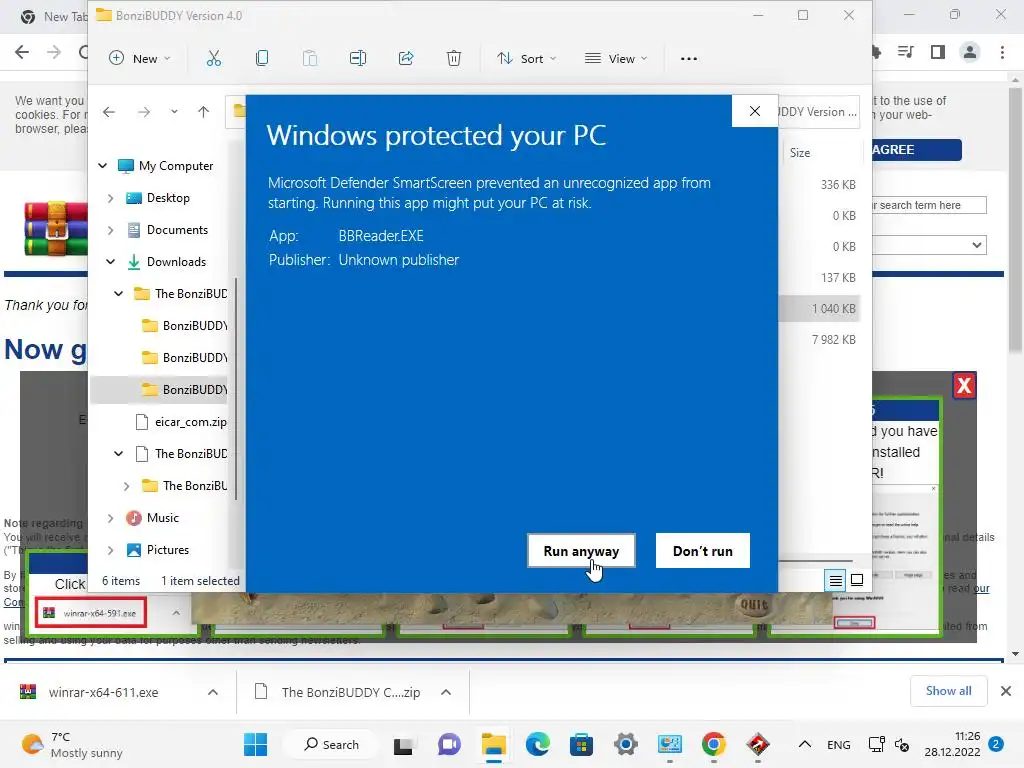Expand the Desktop tree node
Viewport: 1024px width, 768px height.
tap(110, 198)
